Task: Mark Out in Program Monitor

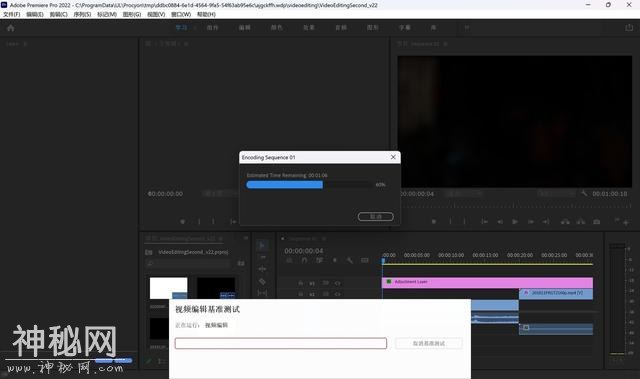Action: 464,222
